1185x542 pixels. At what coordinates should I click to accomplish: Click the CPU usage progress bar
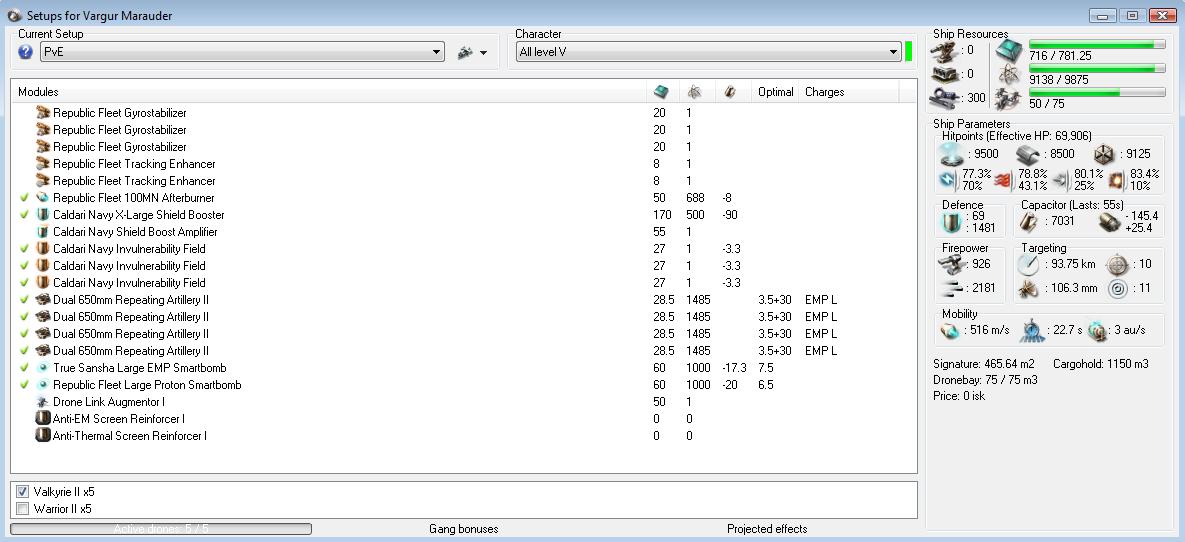[1097, 45]
